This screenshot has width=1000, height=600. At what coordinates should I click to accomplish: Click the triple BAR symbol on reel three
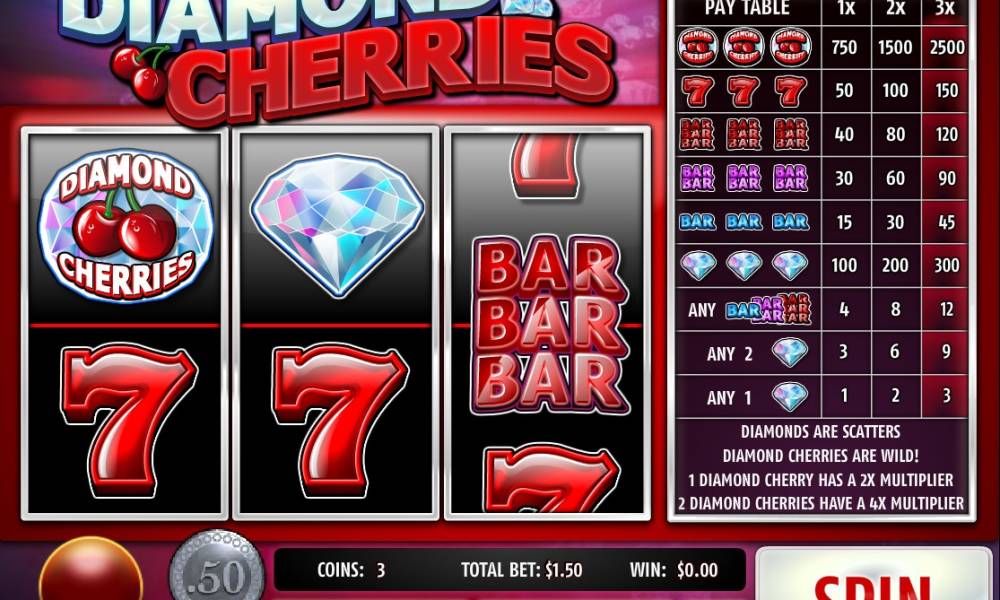[x=549, y=325]
